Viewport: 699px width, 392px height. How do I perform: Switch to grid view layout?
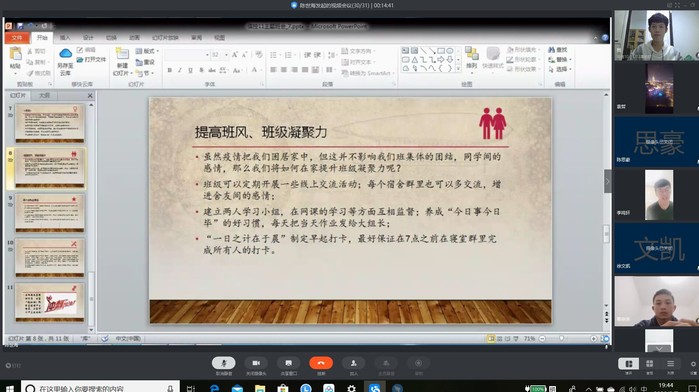tap(650, 363)
